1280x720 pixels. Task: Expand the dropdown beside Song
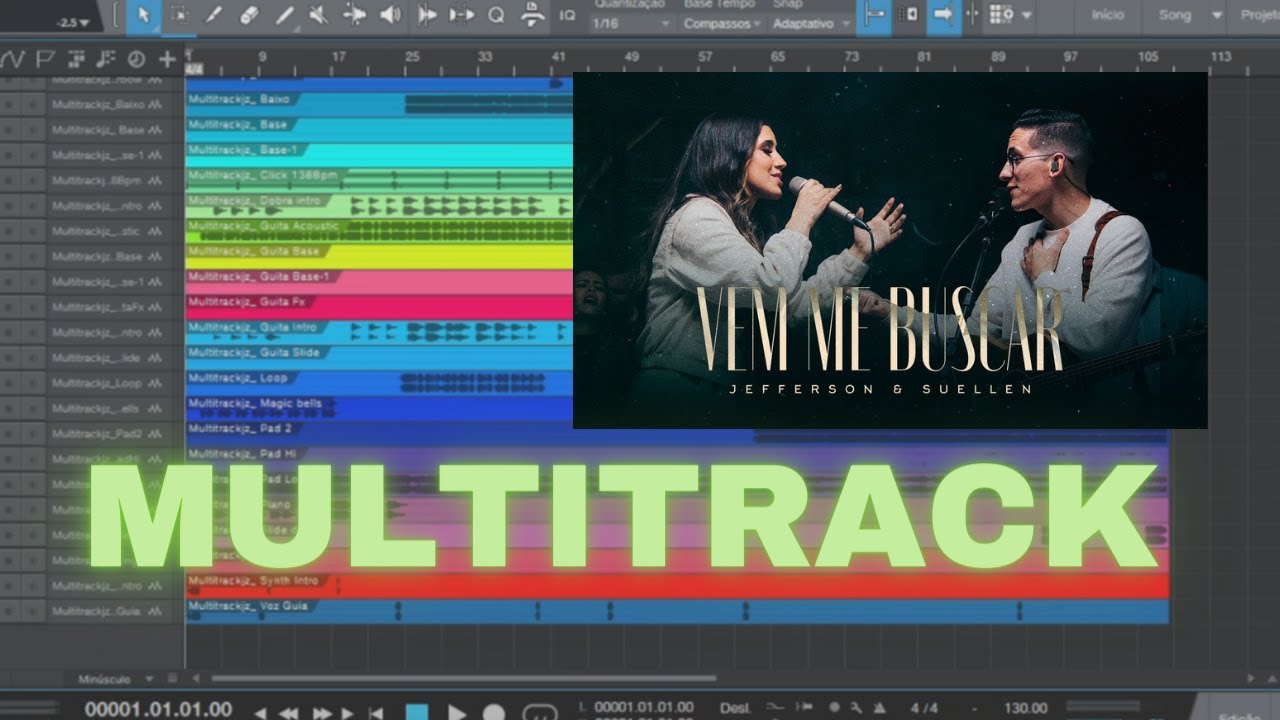coord(1216,15)
